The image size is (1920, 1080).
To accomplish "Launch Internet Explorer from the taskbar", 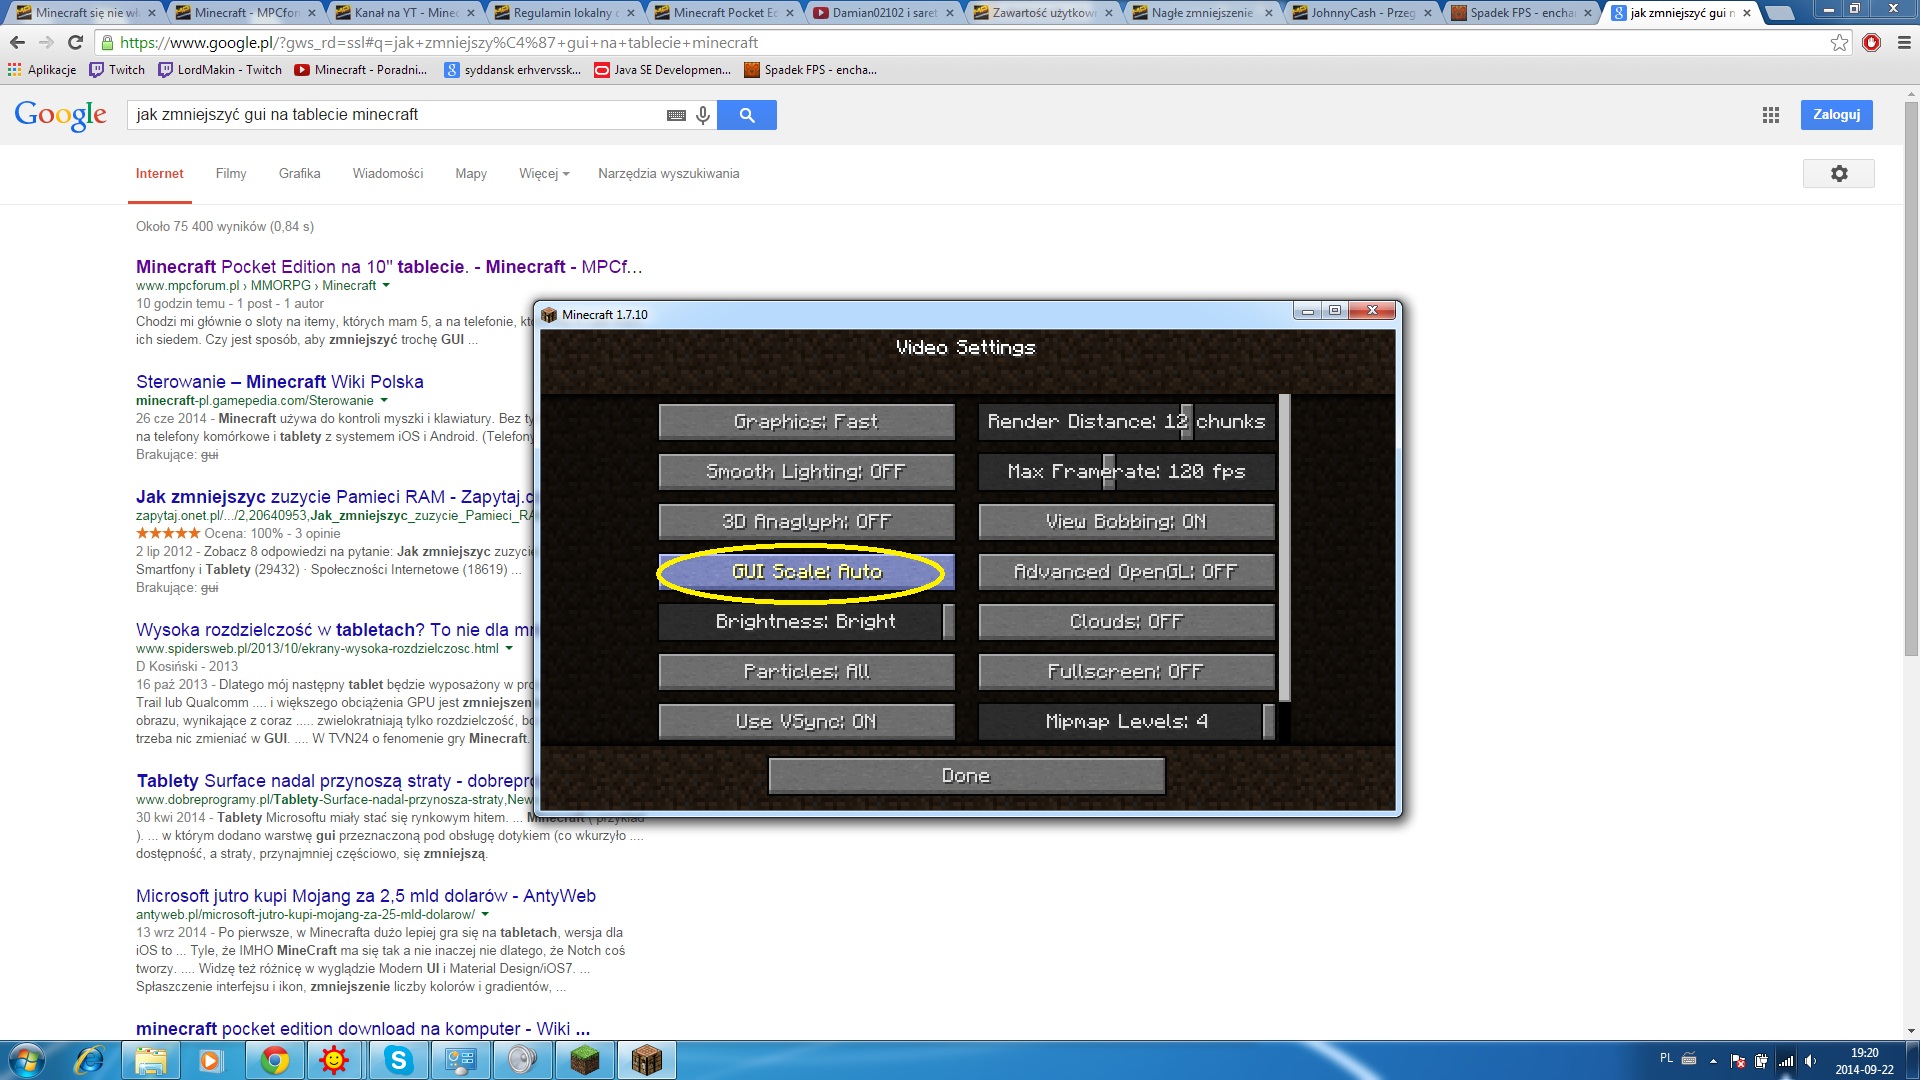I will pos(89,1060).
